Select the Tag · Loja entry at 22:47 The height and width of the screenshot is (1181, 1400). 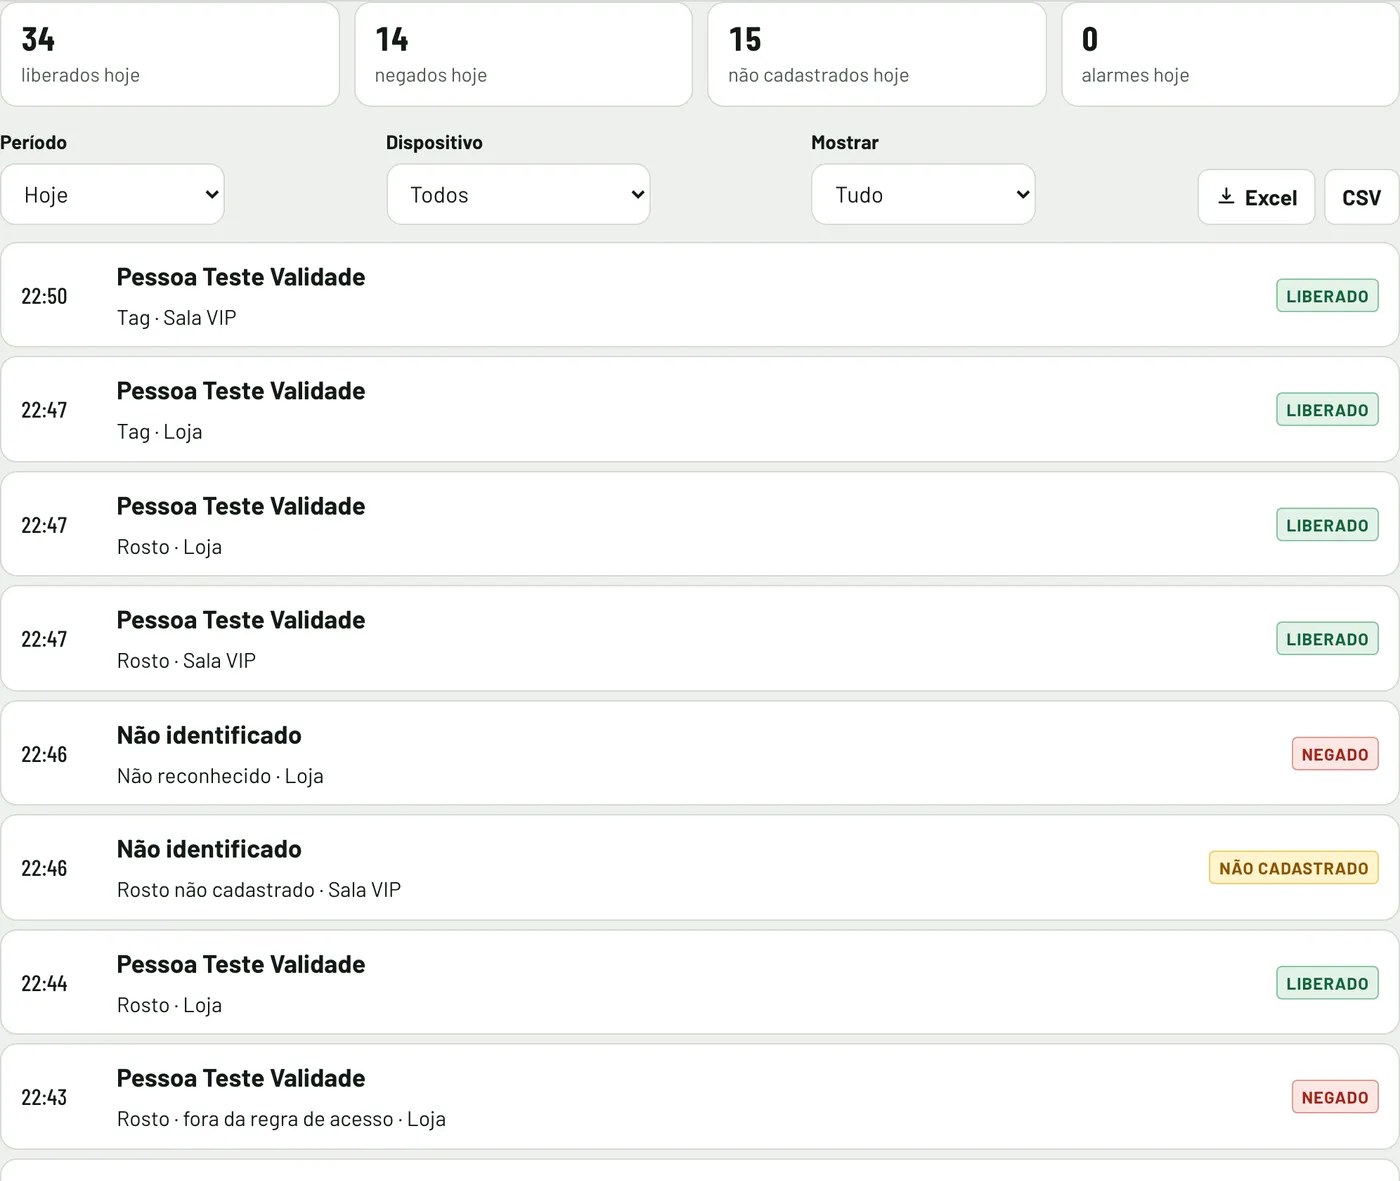(700, 409)
